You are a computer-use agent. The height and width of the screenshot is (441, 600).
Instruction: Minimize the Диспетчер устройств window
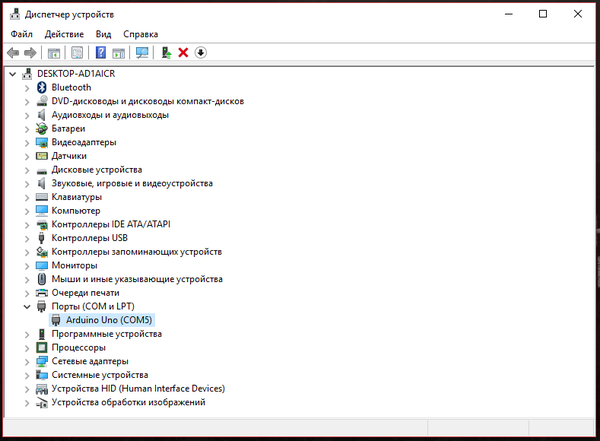pyautogui.click(x=509, y=14)
